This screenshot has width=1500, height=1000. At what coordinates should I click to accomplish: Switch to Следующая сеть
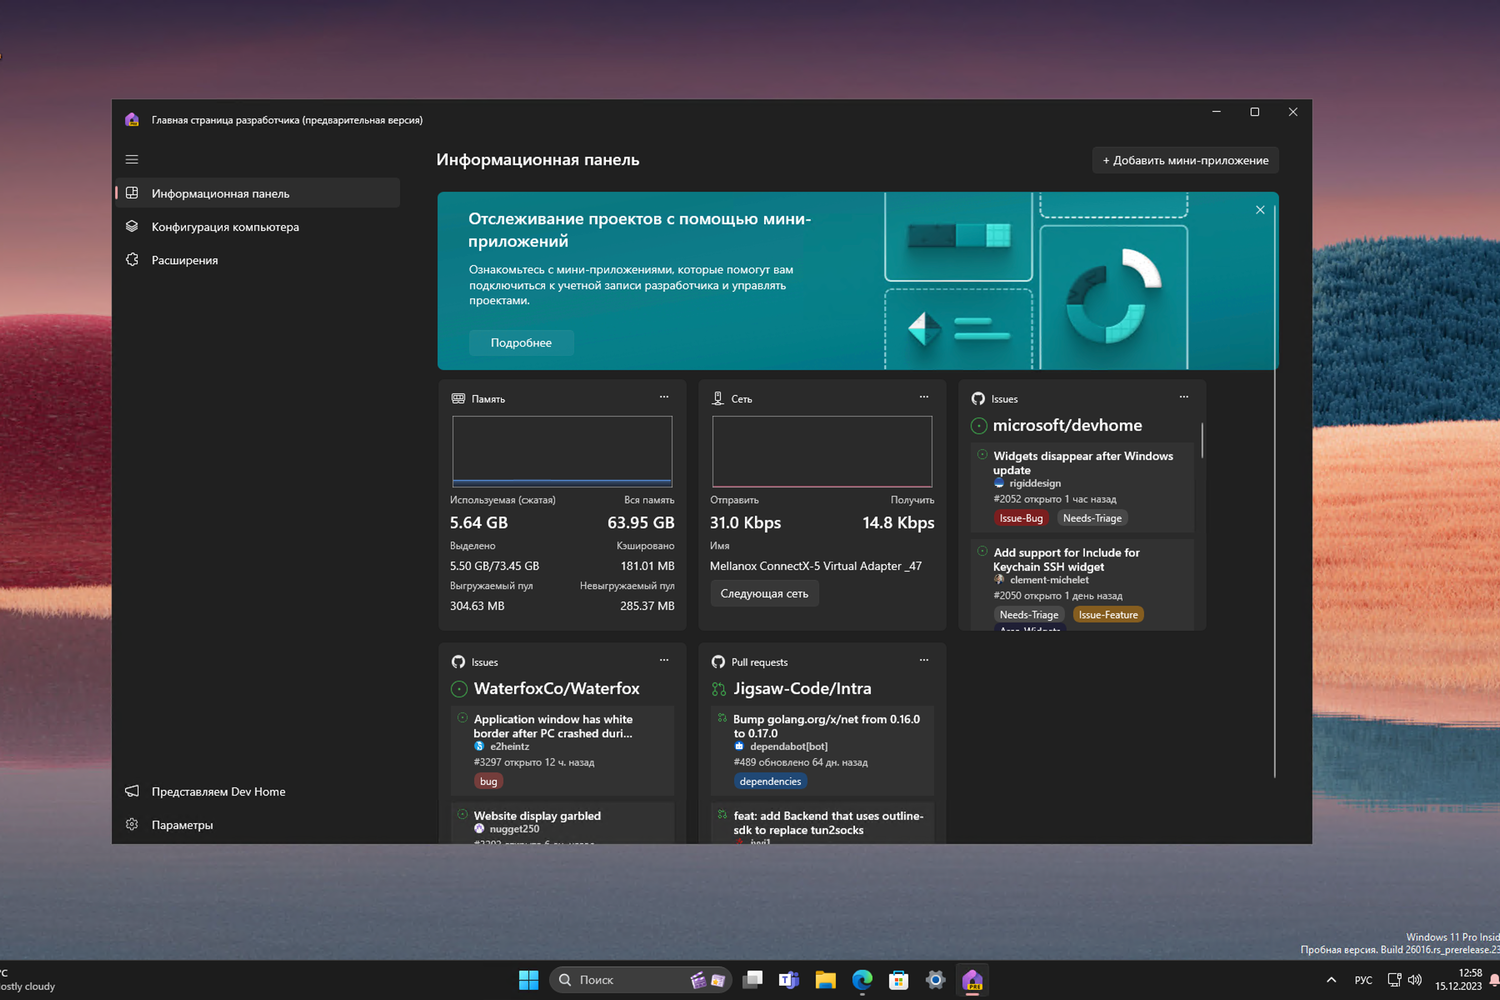point(764,594)
